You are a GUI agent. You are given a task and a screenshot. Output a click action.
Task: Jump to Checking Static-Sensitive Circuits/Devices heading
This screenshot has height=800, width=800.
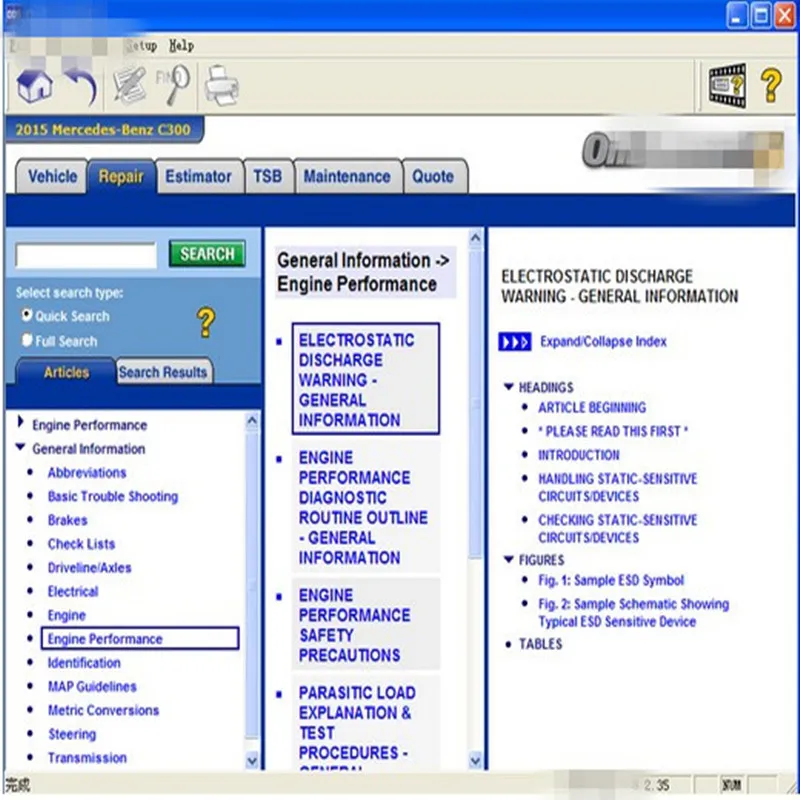point(617,529)
